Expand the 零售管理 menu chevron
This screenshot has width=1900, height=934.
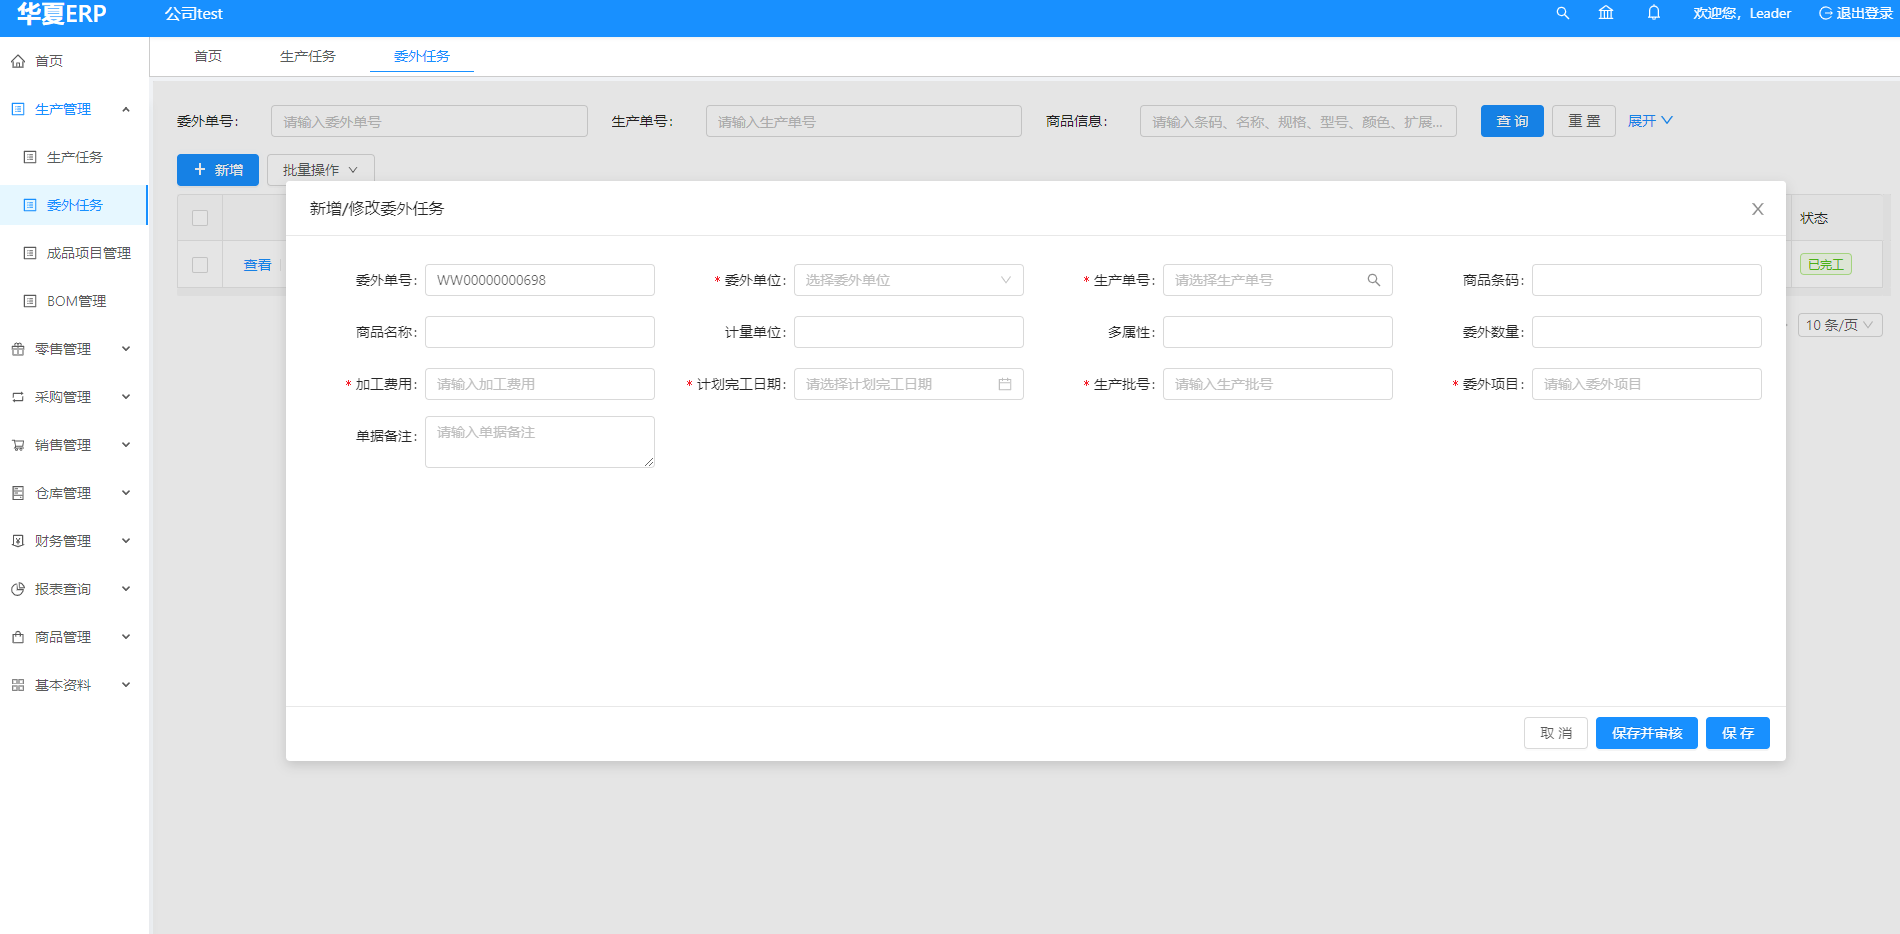point(126,349)
